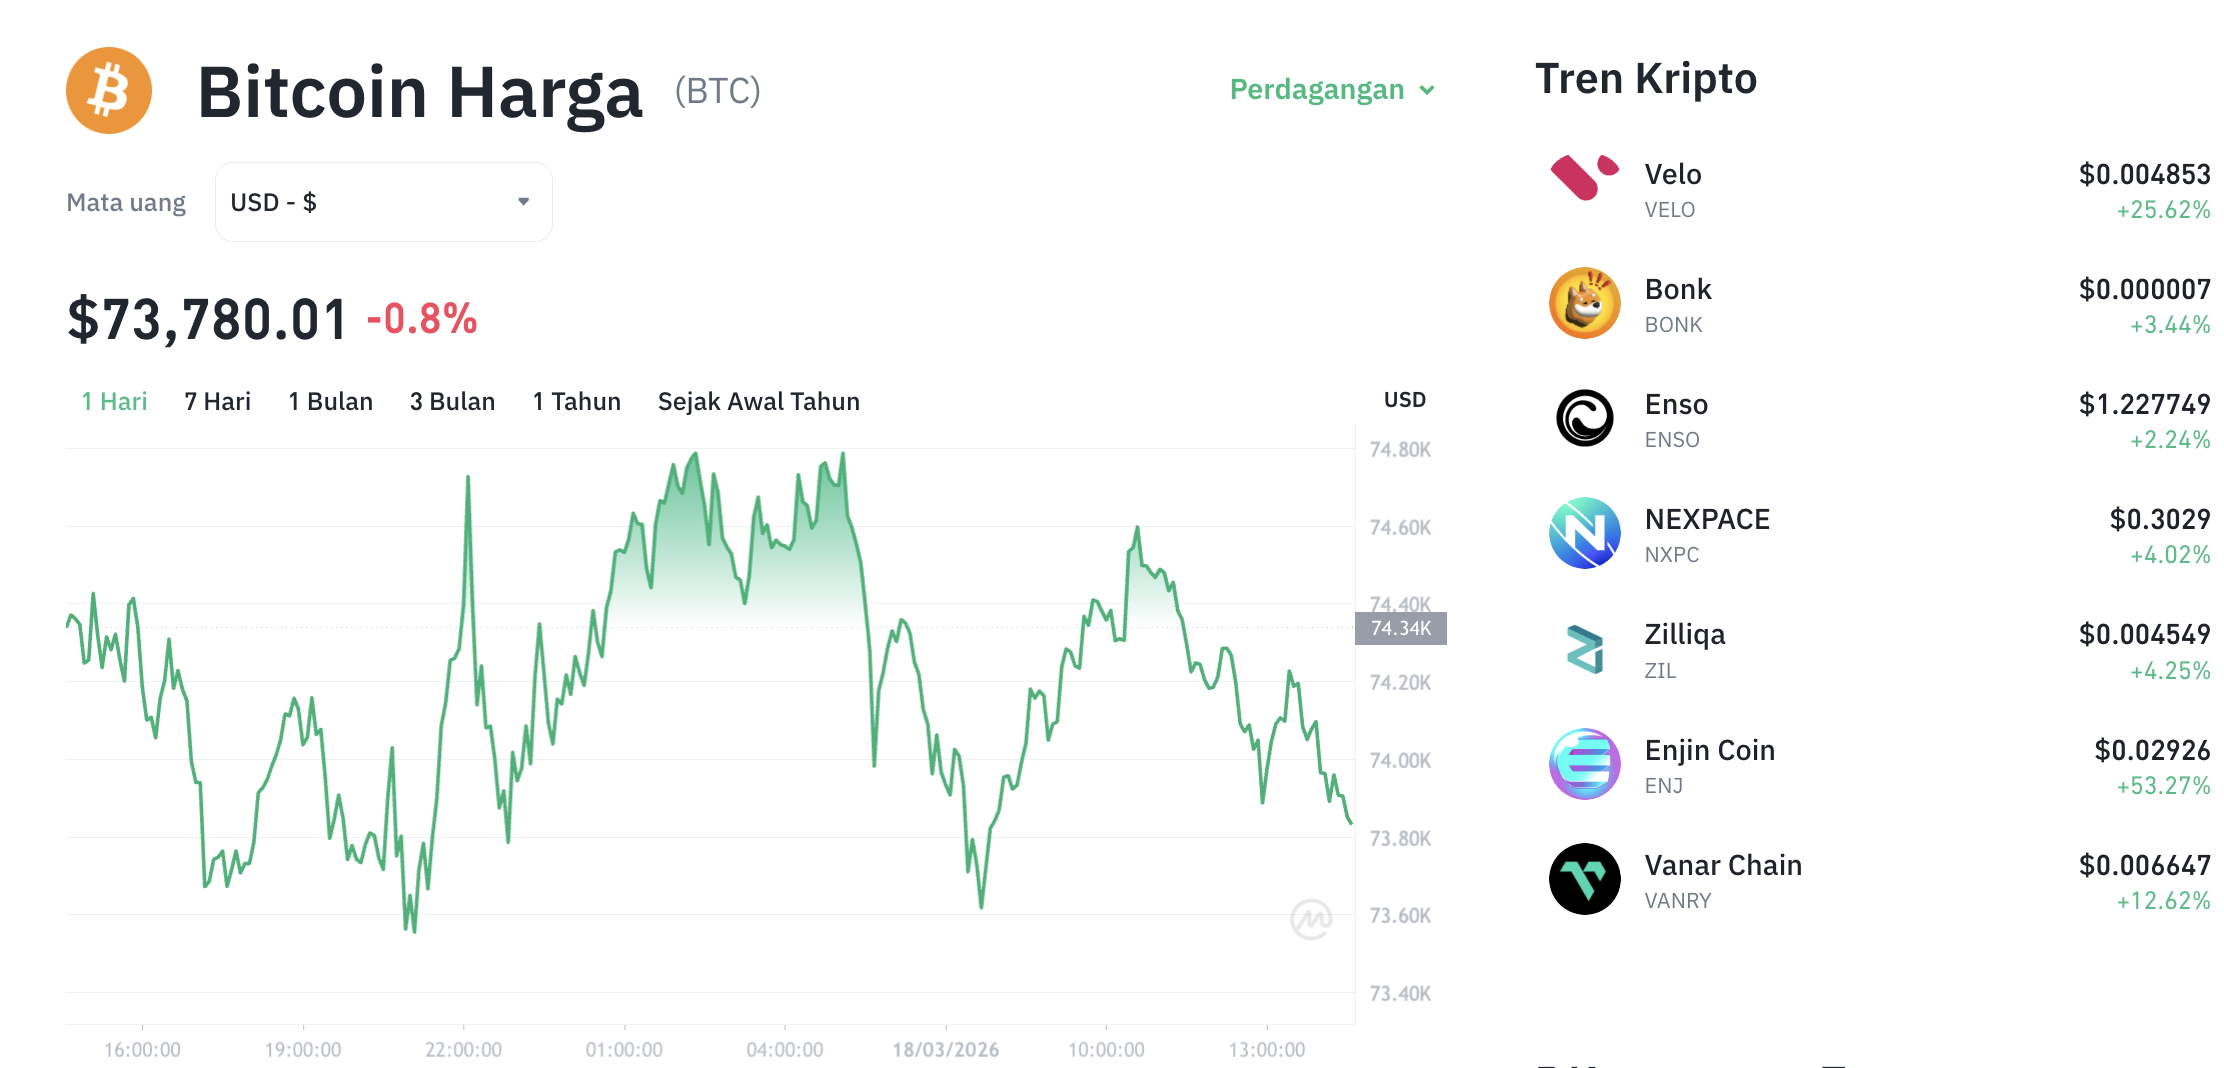Image resolution: width=2224 pixels, height=1068 pixels.
Task: Select the NEXPACE coin icon
Action: click(1584, 534)
